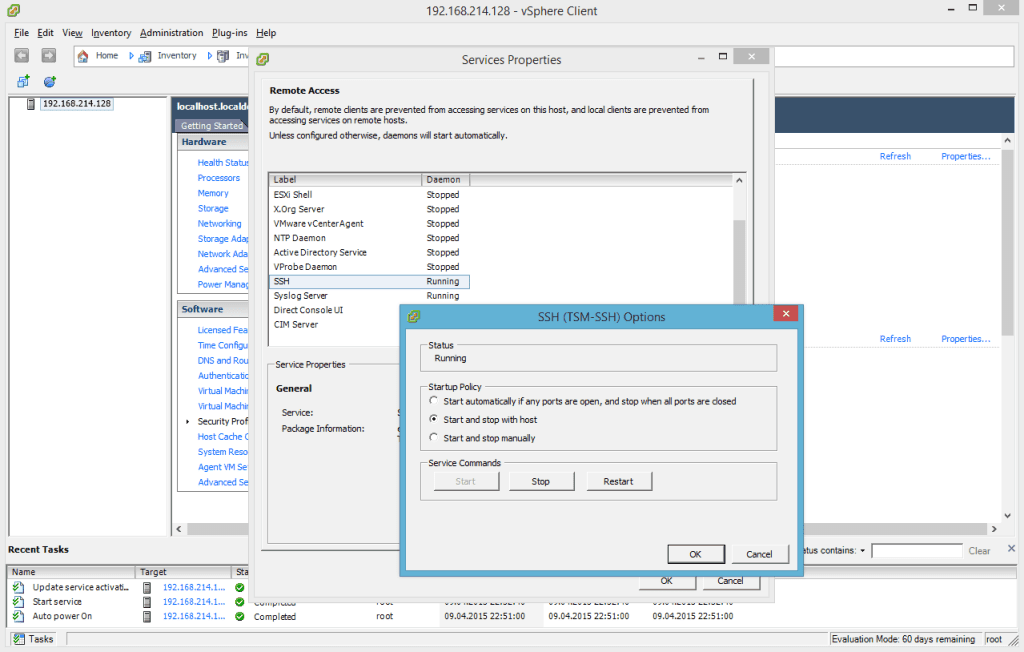Click Name column header in Recent Tasks

tap(71, 572)
